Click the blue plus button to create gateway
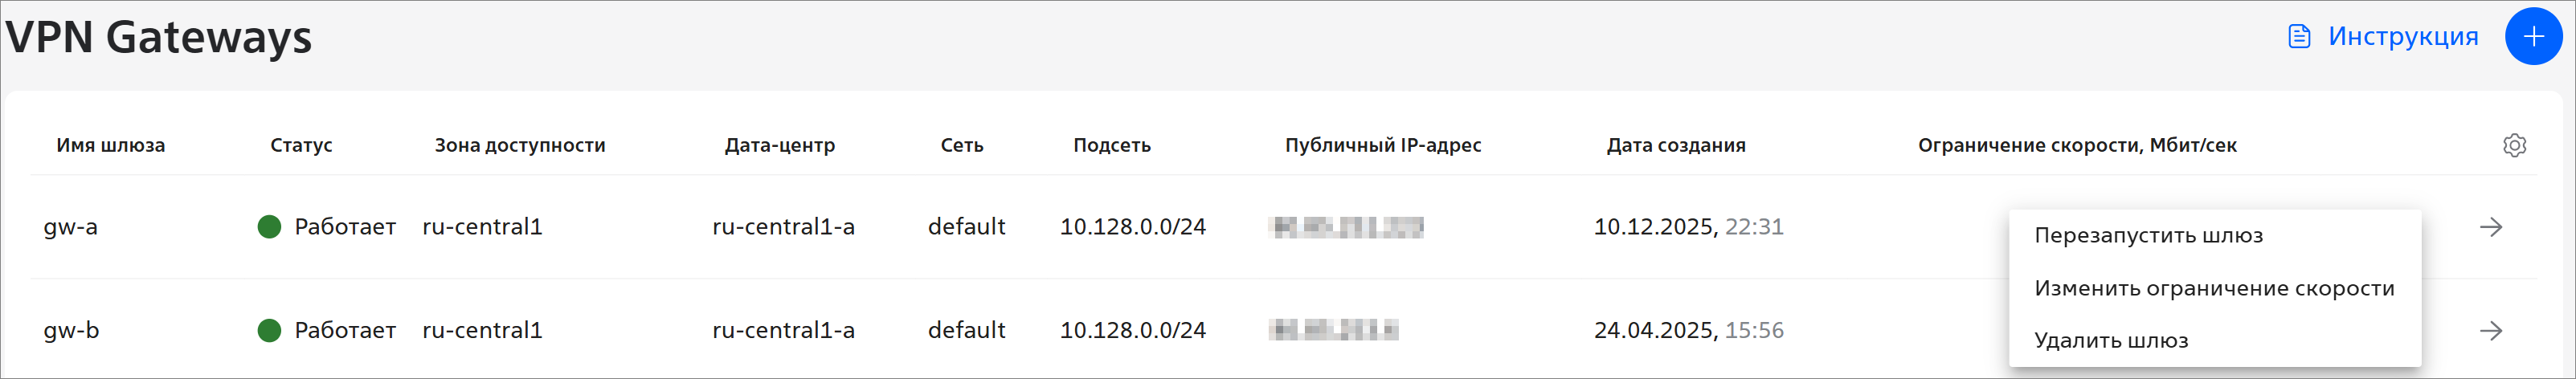The height and width of the screenshot is (379, 2576). pos(2533,37)
